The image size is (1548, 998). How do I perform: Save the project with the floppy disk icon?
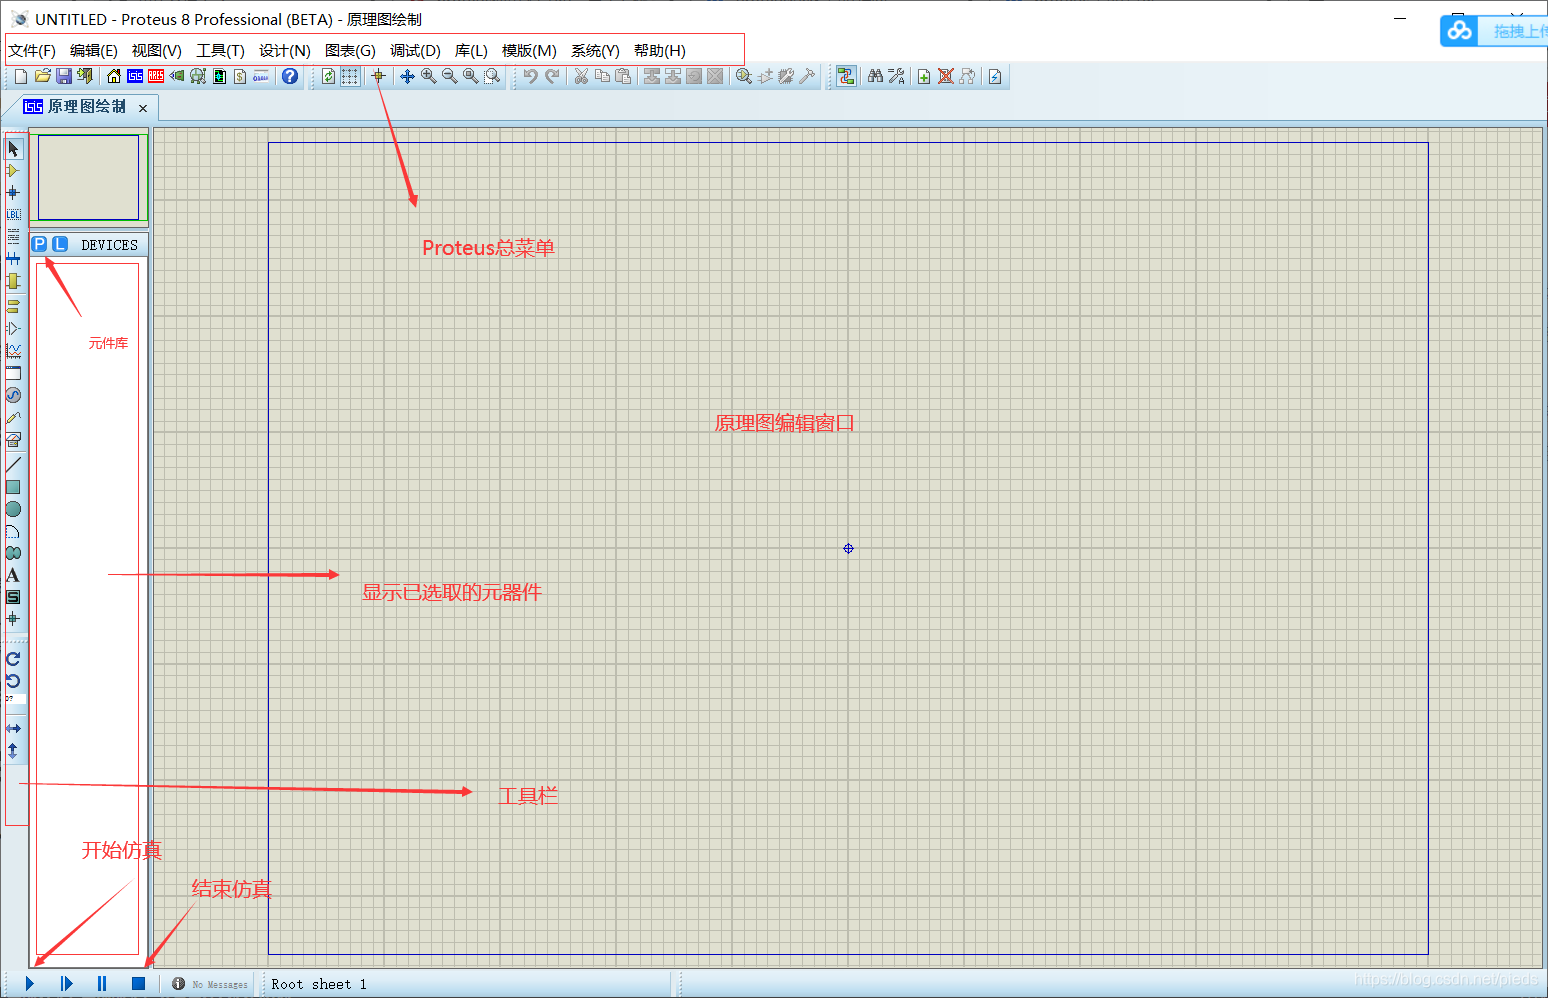(x=63, y=76)
